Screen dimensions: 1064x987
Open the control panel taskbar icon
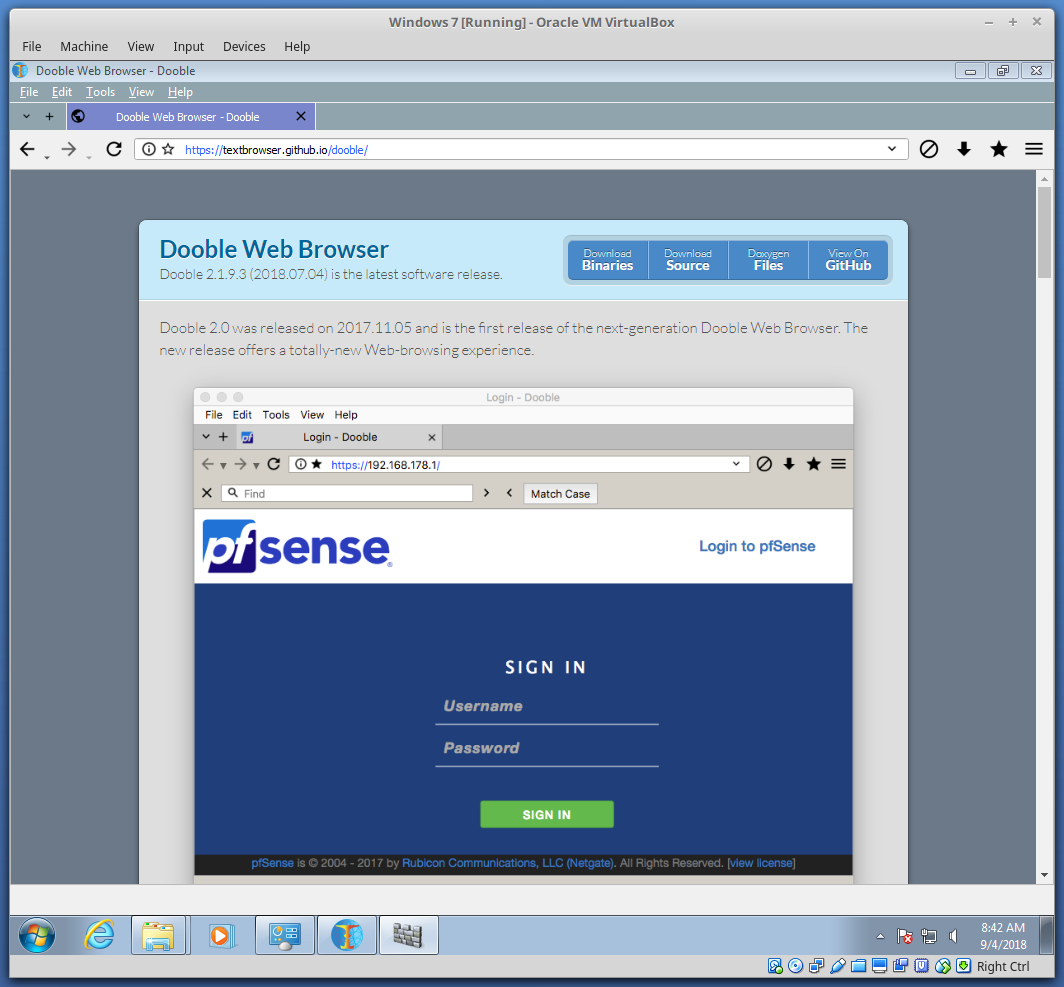[x=284, y=935]
